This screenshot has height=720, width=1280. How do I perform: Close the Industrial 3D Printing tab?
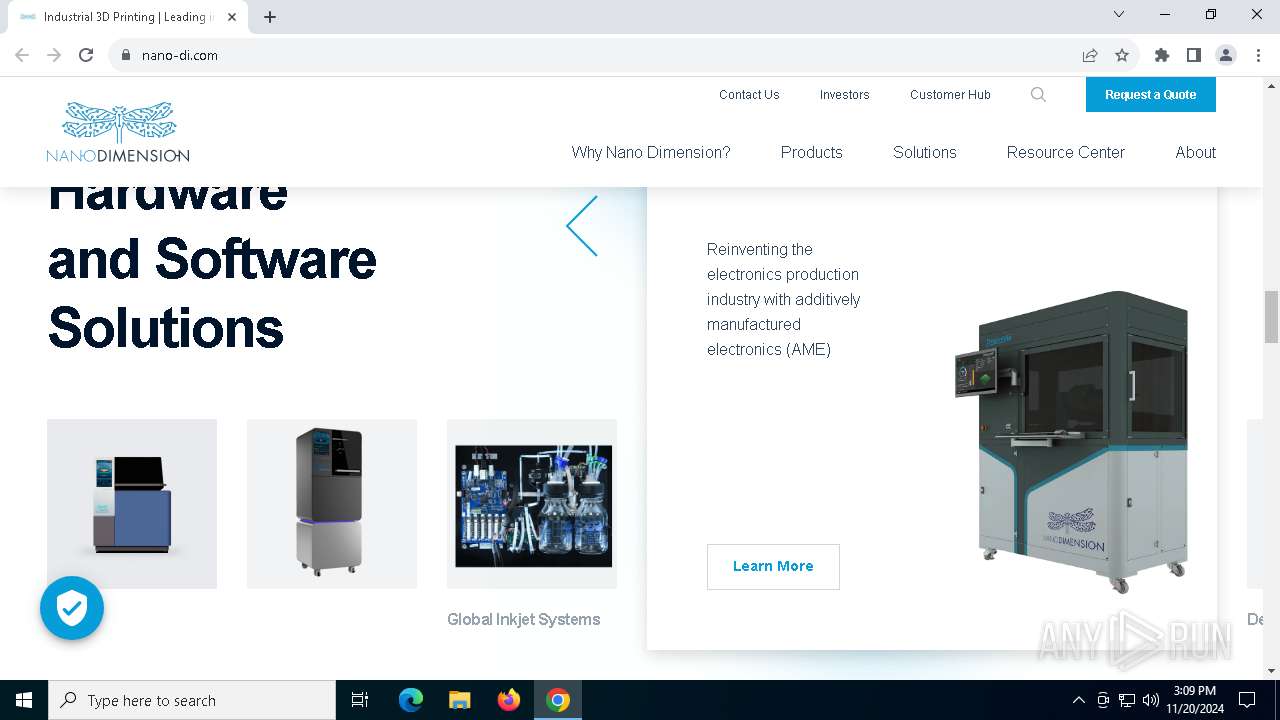click(x=234, y=17)
